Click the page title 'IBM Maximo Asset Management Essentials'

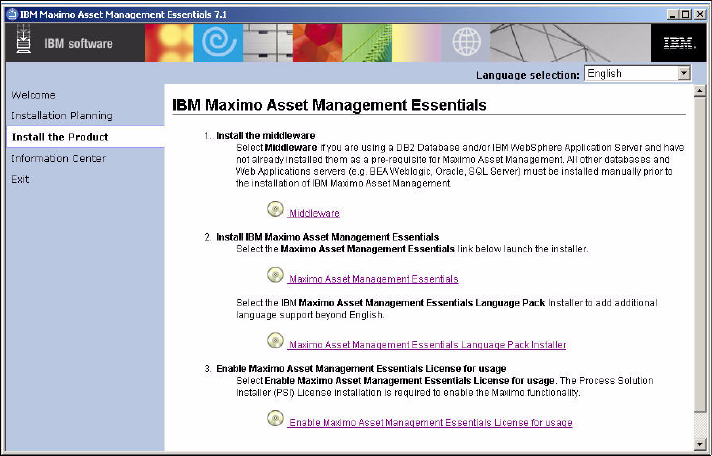(x=329, y=105)
